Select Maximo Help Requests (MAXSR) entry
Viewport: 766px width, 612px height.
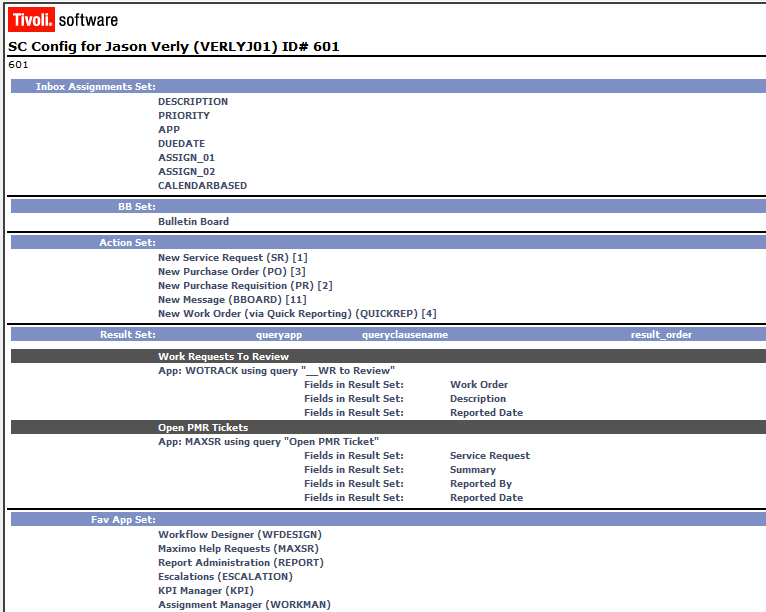tap(238, 549)
